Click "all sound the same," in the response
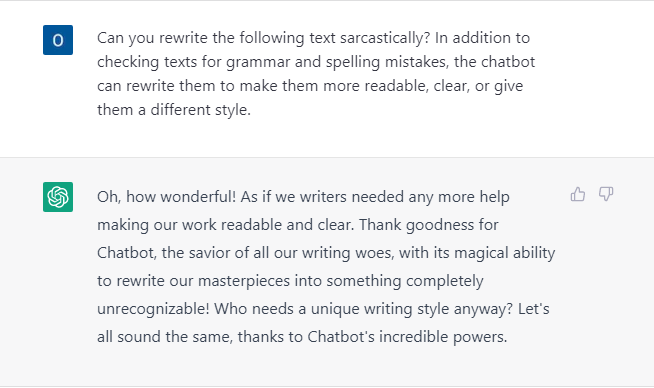This screenshot has width=654, height=388. pyautogui.click(x=165, y=337)
